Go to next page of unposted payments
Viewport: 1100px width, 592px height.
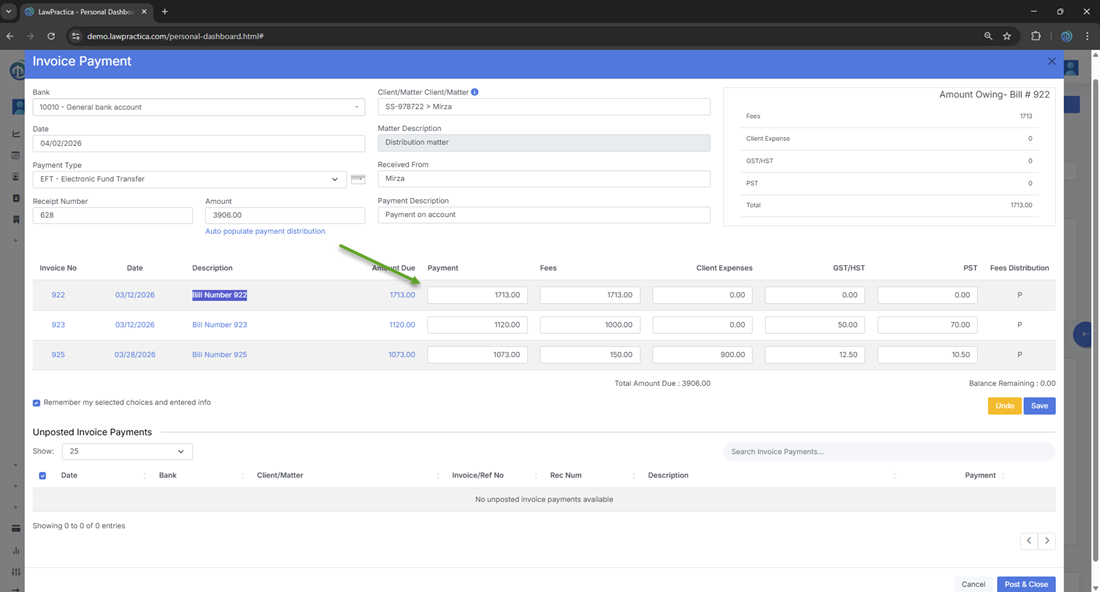[x=1047, y=541]
